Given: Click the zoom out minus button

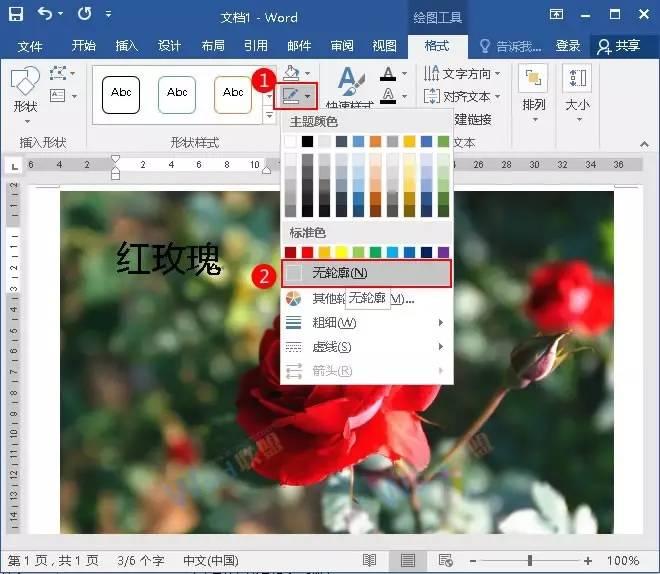Looking at the screenshot, I should 473,561.
